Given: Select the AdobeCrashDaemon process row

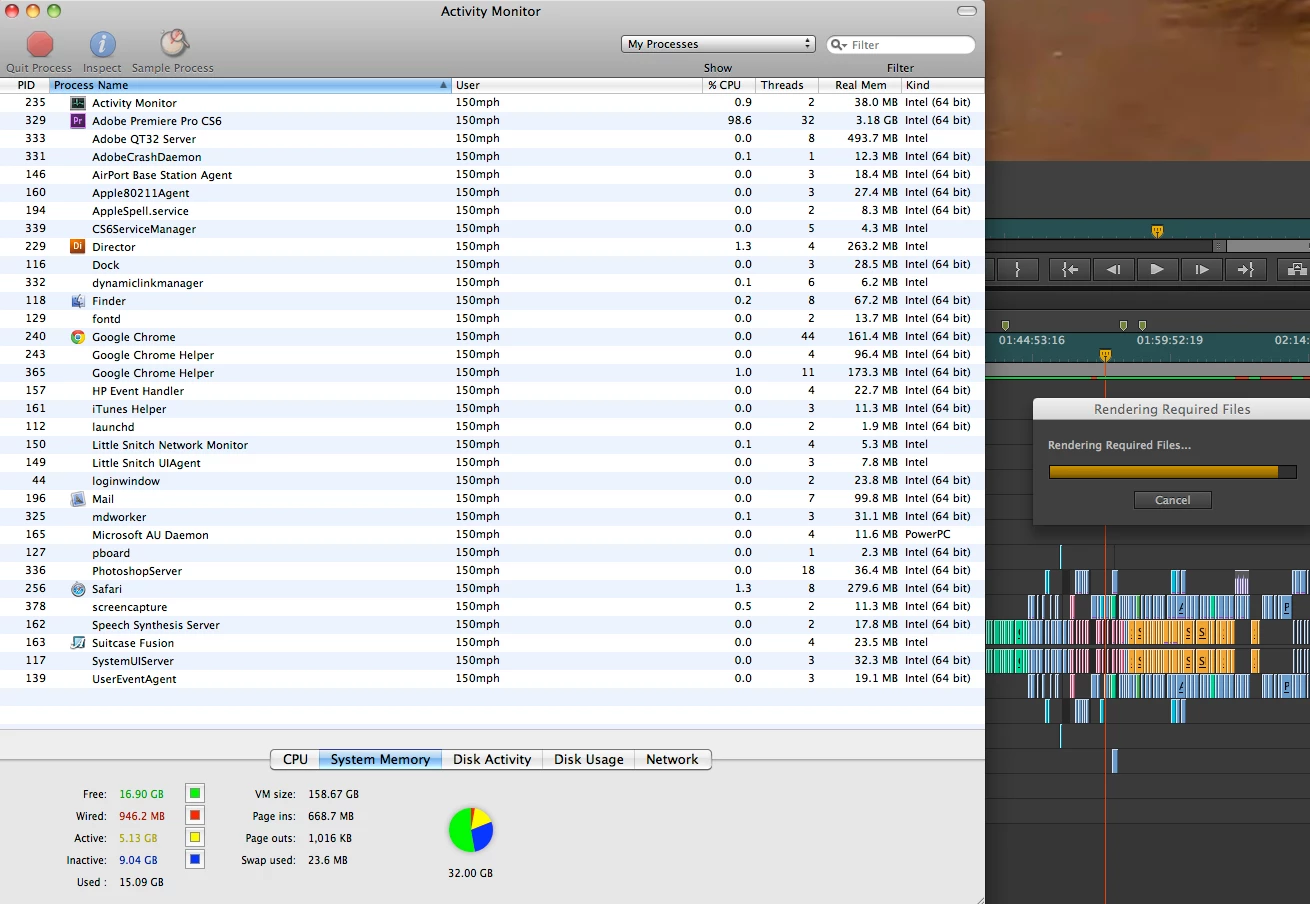Looking at the screenshot, I should (x=492, y=157).
